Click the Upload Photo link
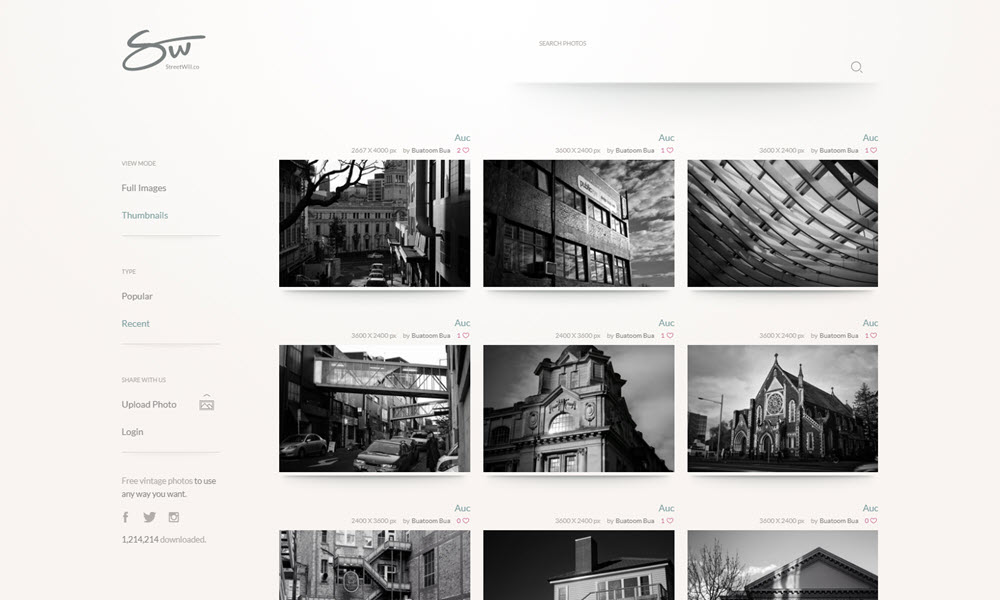 pos(149,405)
